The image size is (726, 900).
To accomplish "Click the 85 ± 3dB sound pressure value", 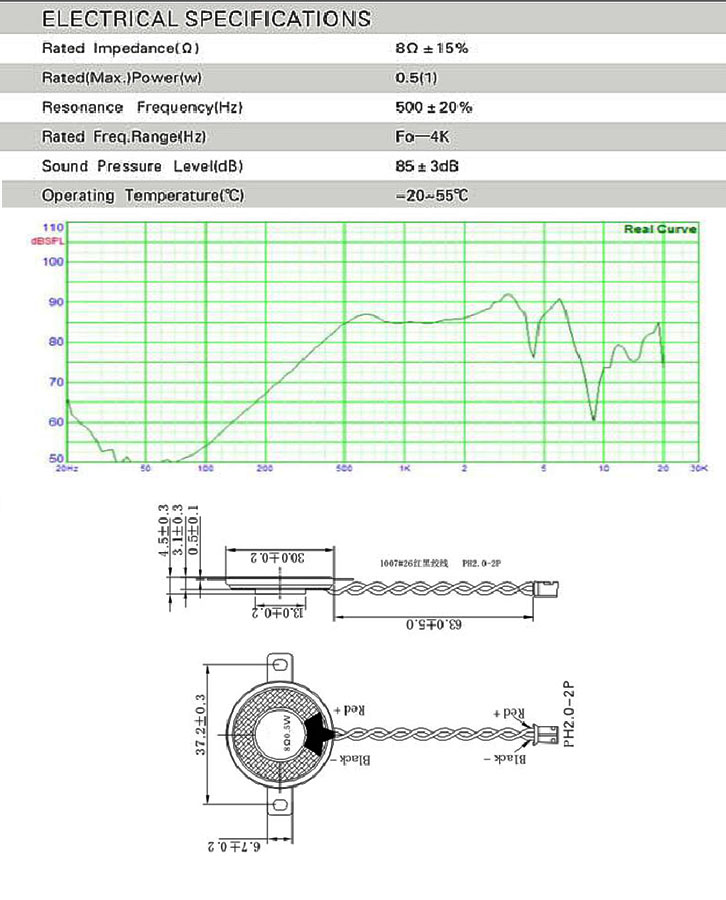I will tap(428, 166).
